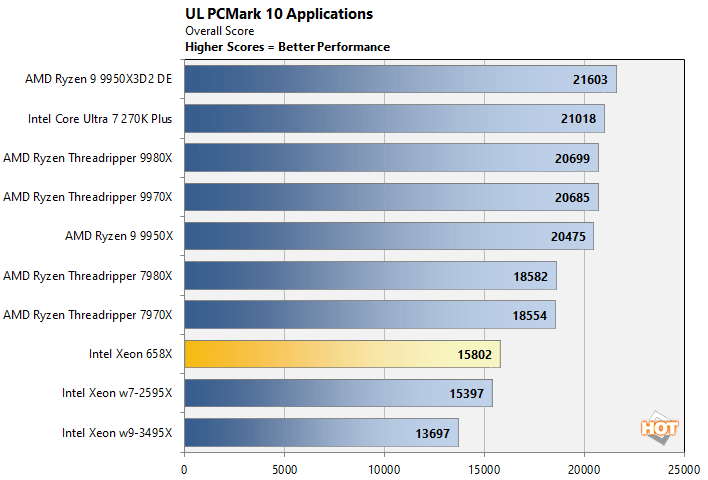
Task: Select the 'AMD Ryzen 9 9950X3D2 DE' label
Action: pyautogui.click(x=98, y=79)
